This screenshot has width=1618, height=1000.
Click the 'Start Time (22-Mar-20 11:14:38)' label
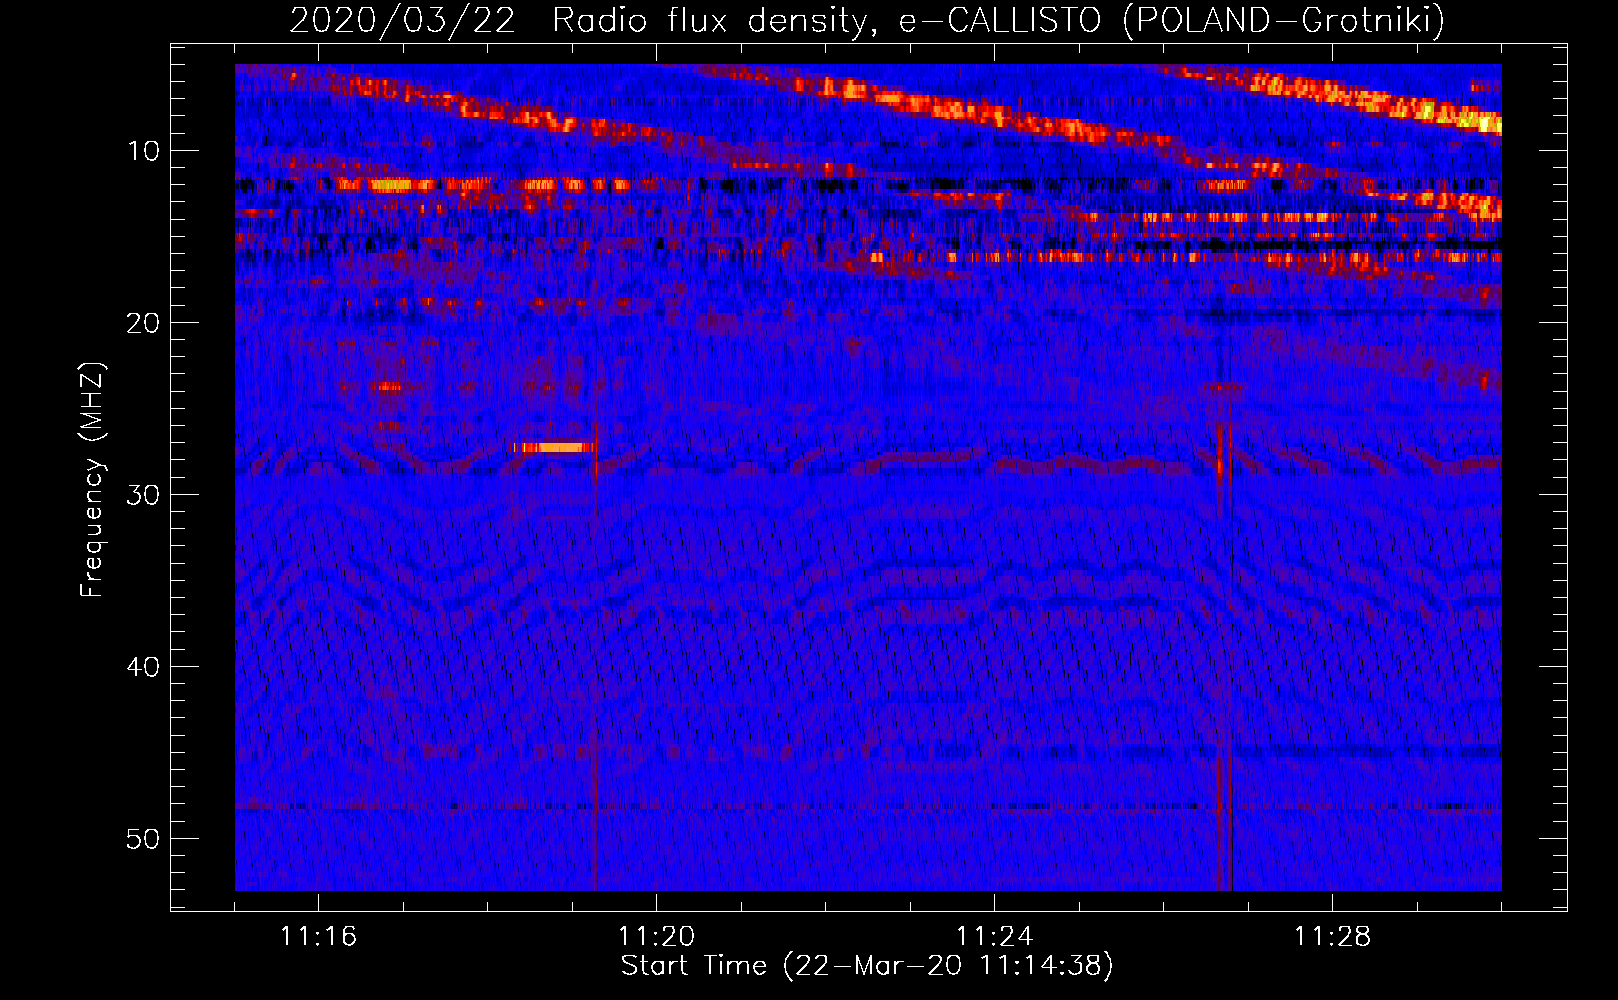click(867, 966)
